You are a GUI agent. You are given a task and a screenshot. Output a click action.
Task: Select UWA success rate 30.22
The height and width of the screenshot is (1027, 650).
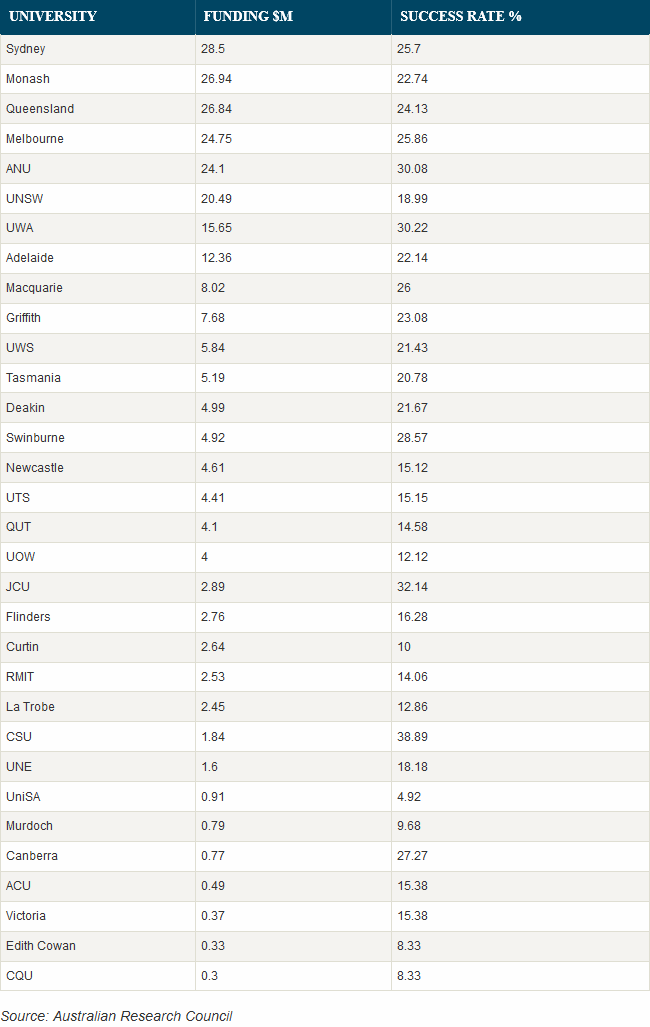click(x=412, y=228)
